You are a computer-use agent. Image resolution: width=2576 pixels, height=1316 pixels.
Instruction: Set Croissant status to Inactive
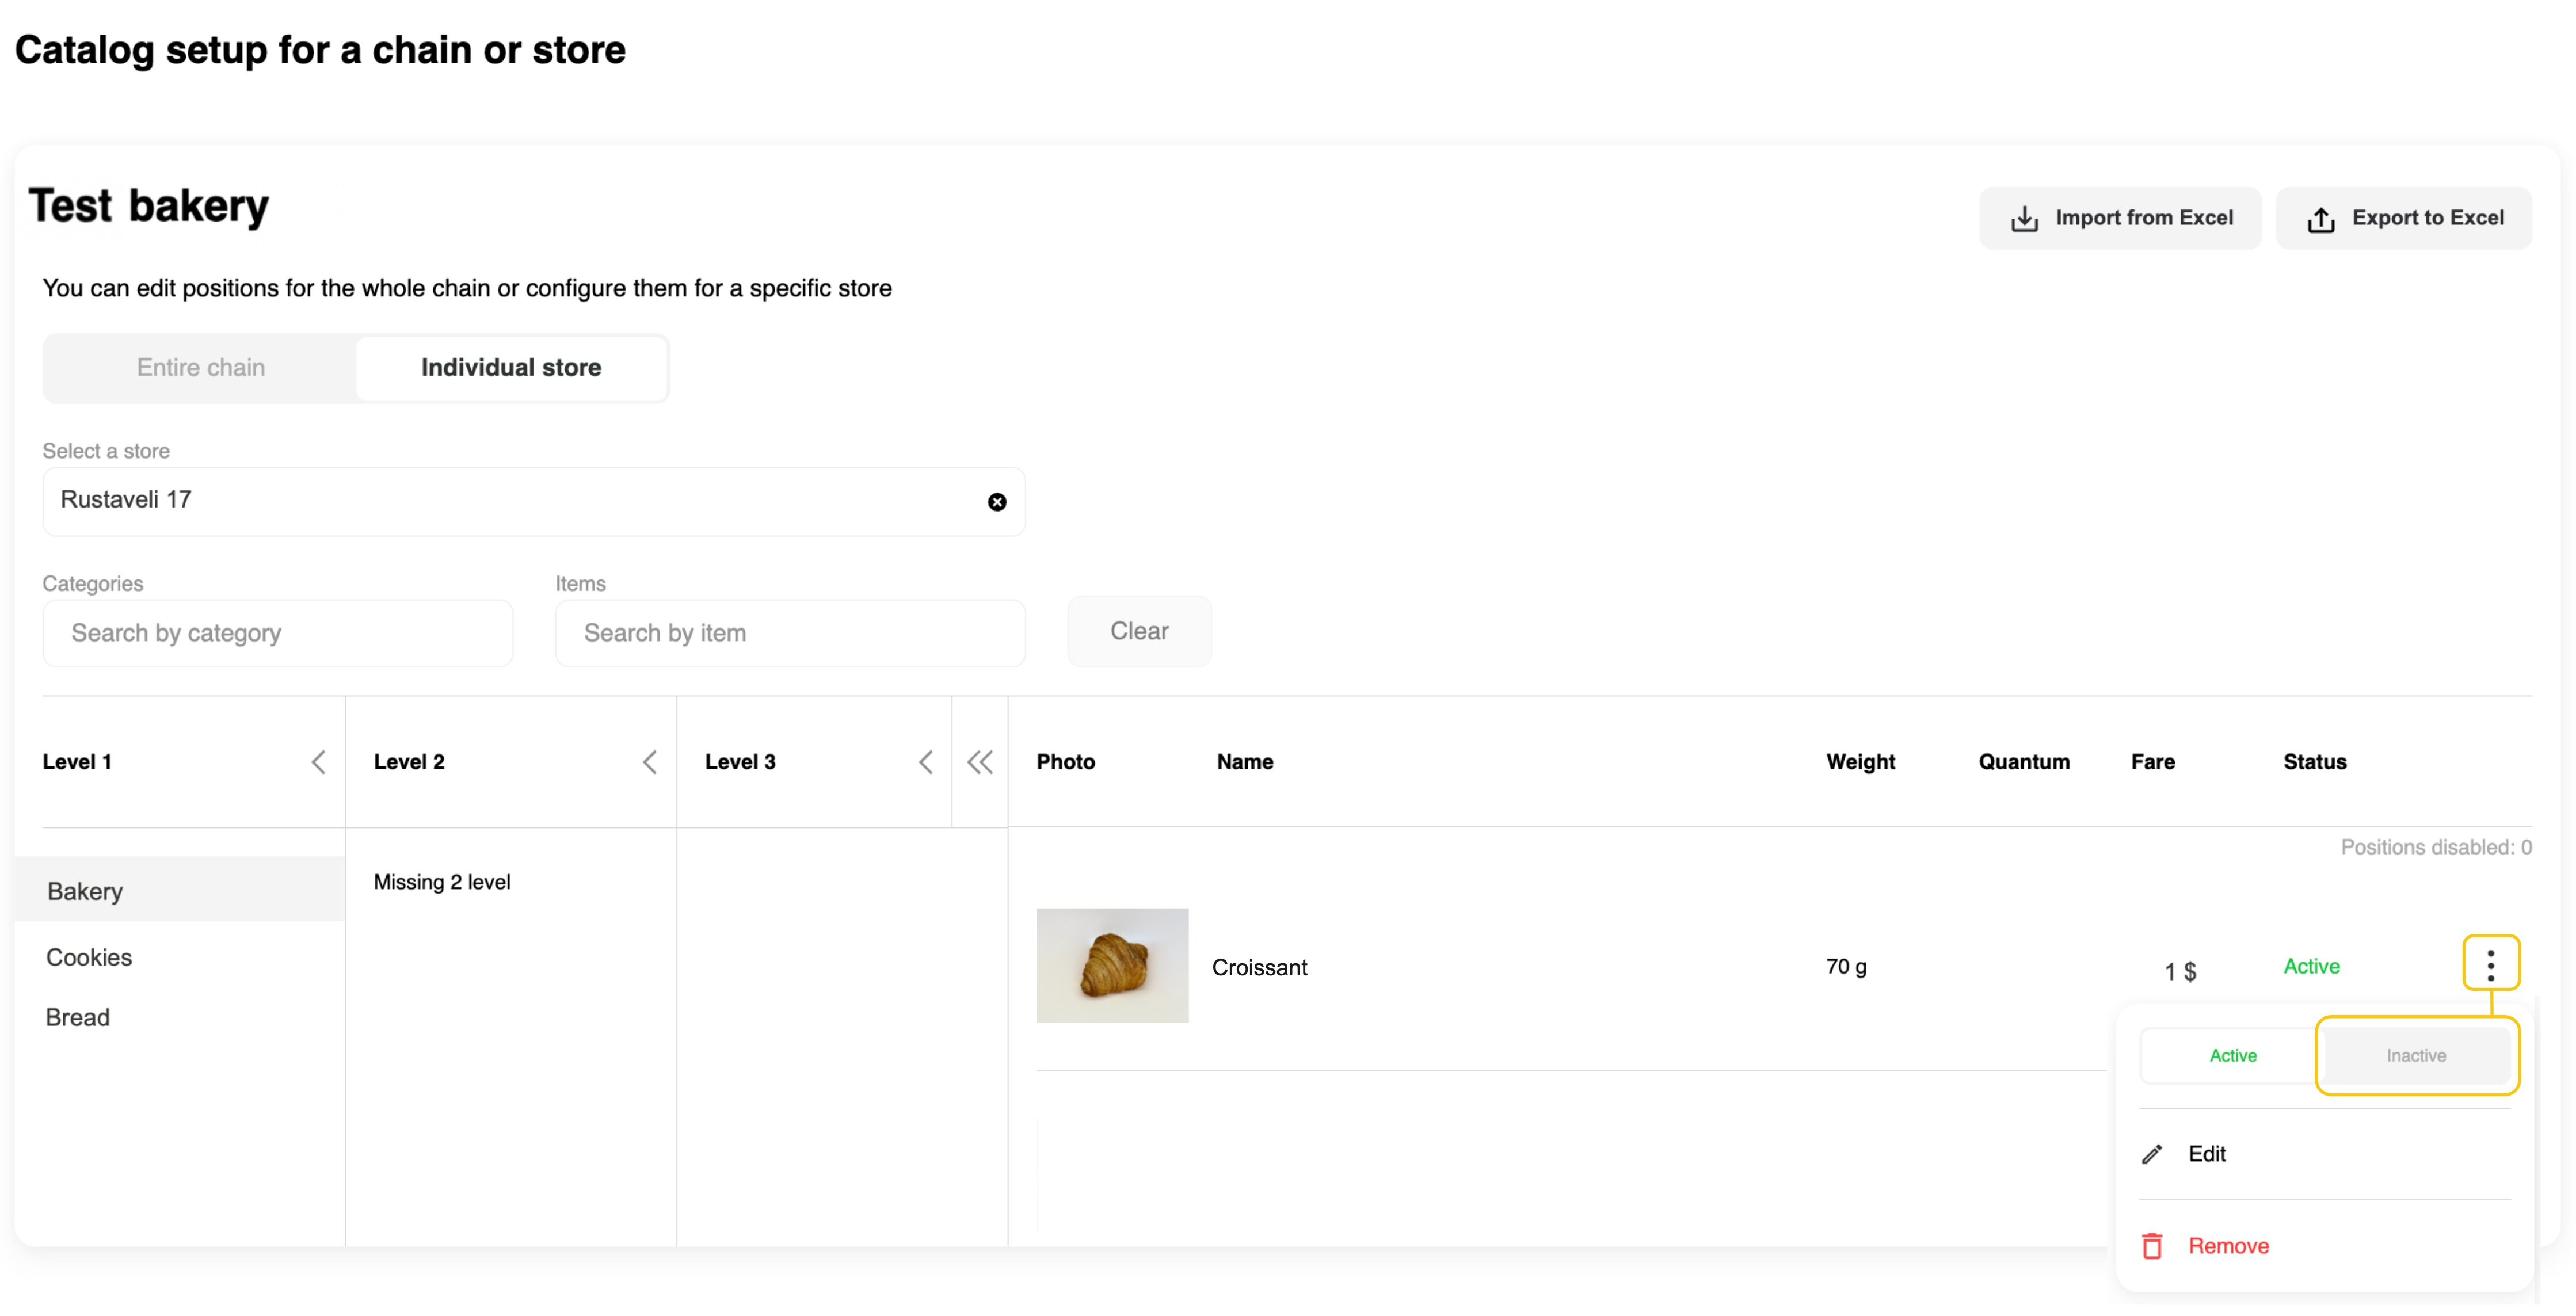point(2415,1056)
